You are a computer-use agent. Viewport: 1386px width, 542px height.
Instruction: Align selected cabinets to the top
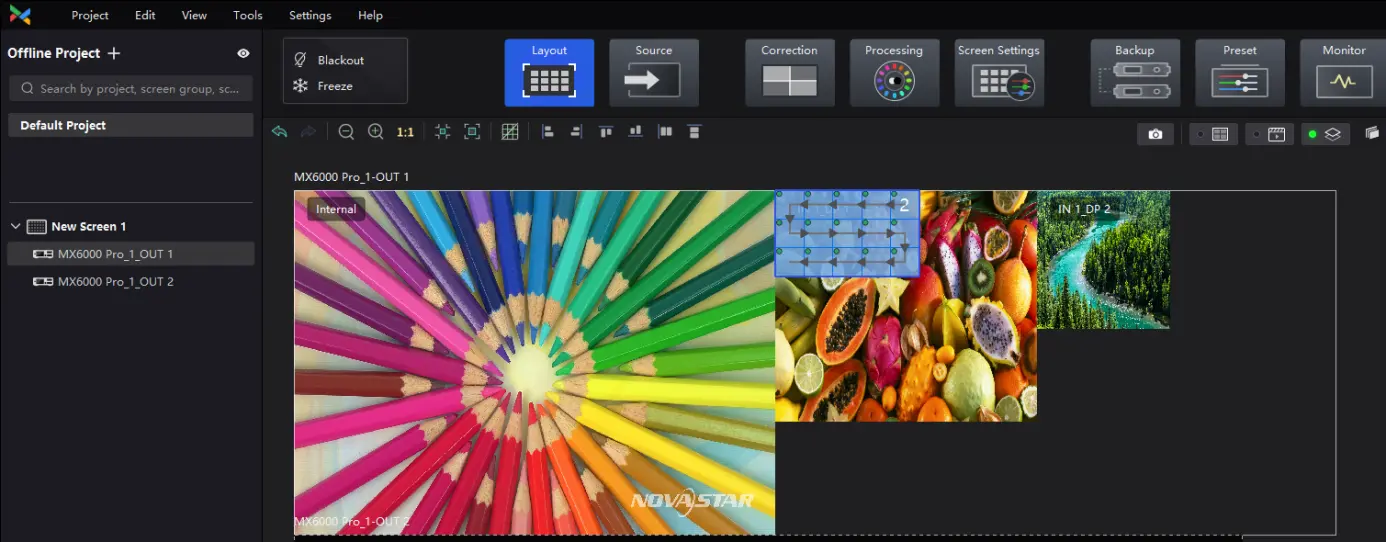(x=605, y=132)
